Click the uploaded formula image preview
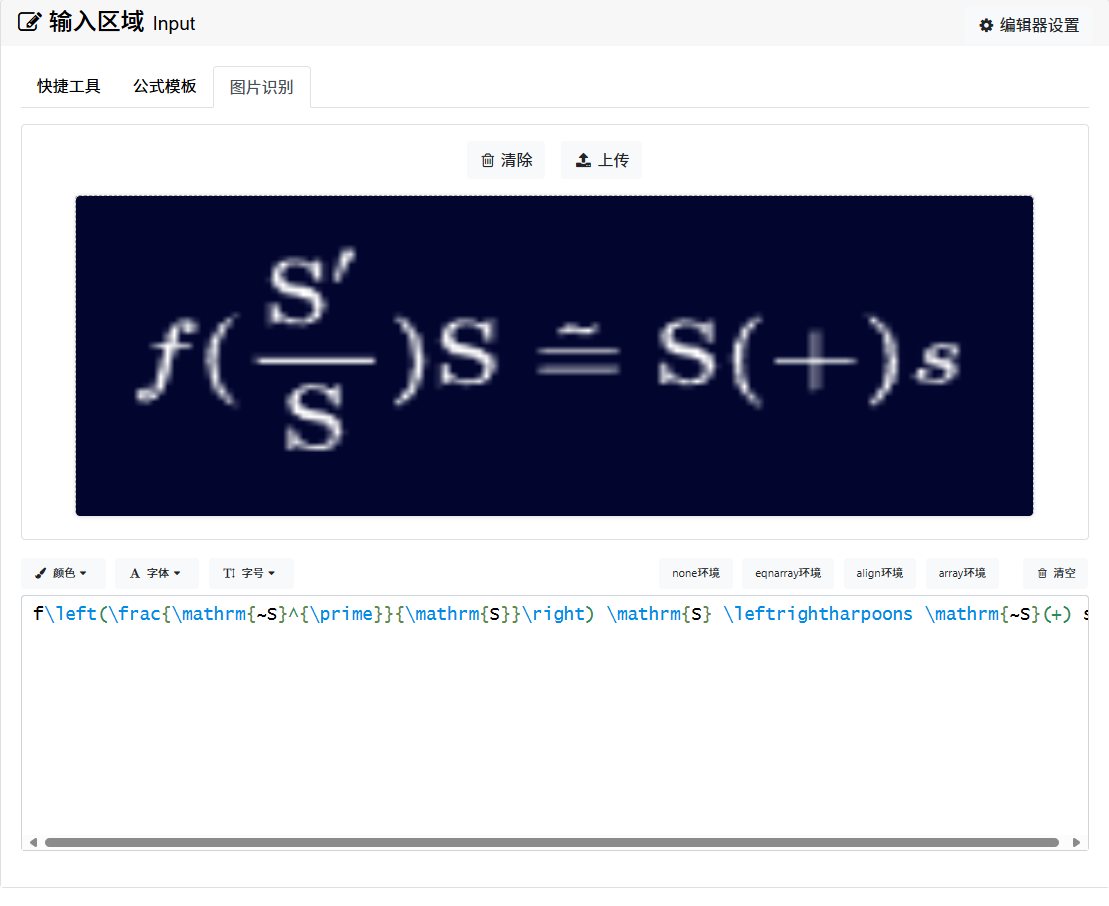The height and width of the screenshot is (906, 1109). tap(554, 356)
